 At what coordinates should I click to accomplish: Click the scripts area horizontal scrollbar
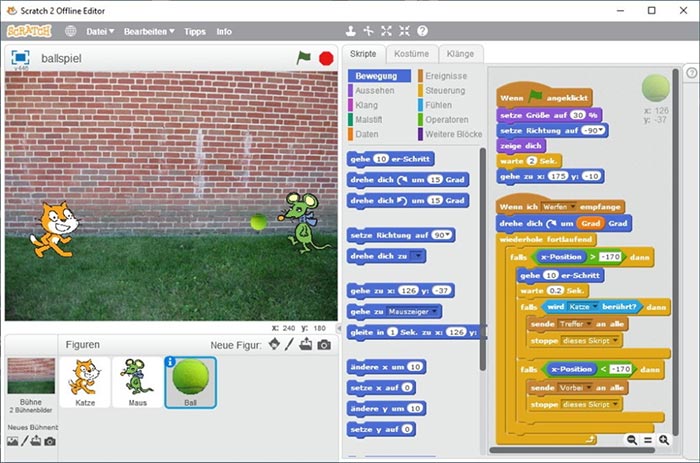click(572, 450)
